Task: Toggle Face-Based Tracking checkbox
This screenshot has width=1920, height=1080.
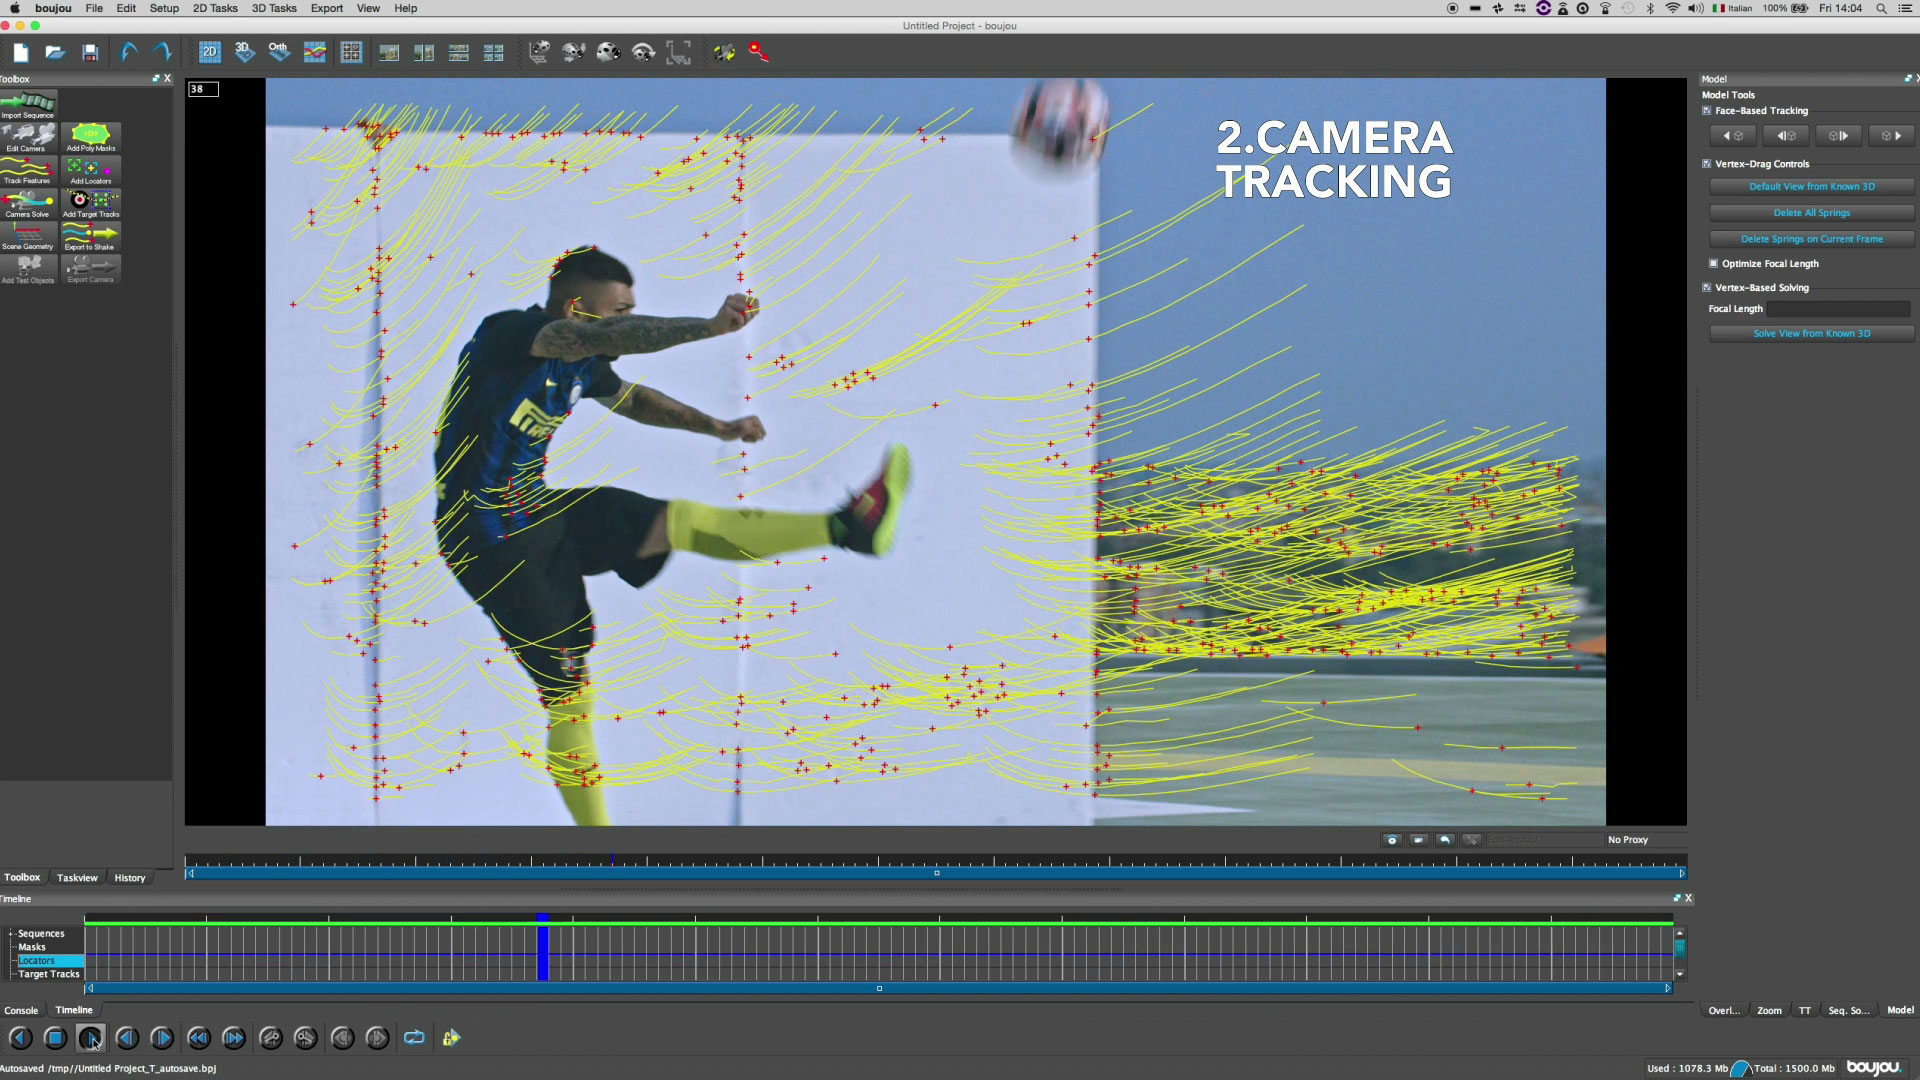Action: (1707, 111)
